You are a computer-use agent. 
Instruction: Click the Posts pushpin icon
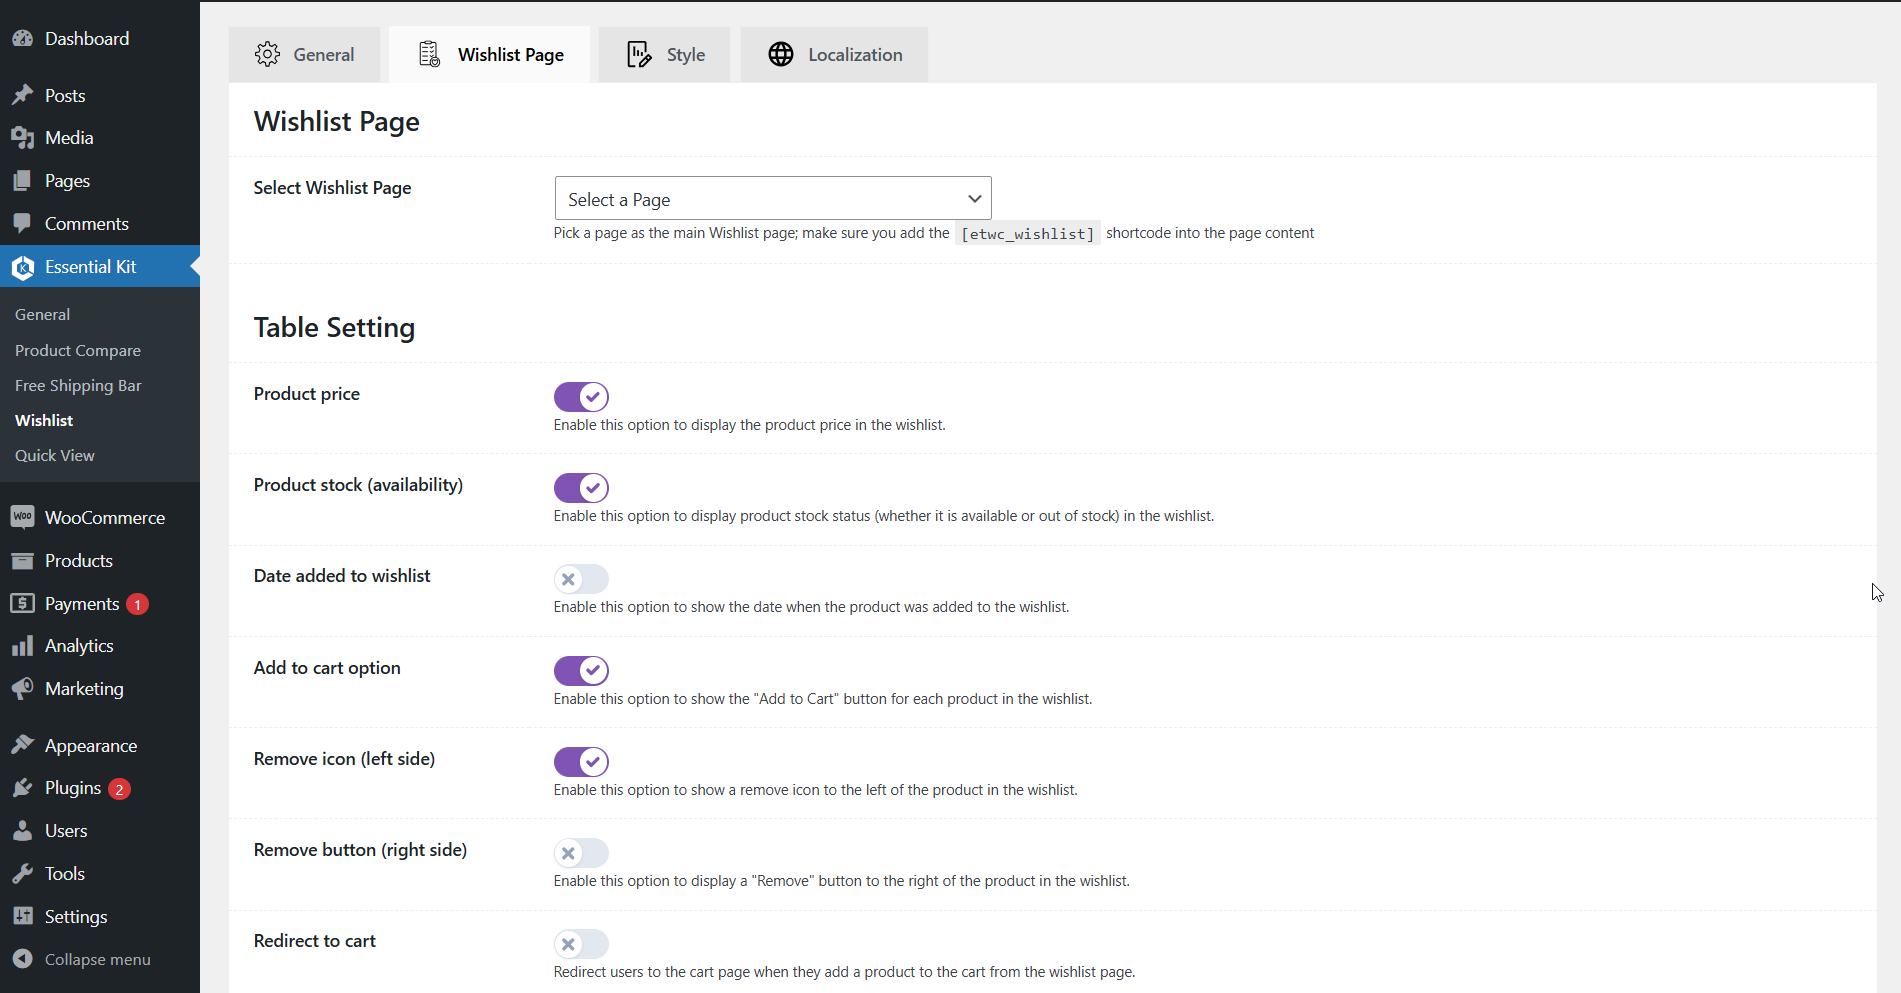(x=22, y=96)
